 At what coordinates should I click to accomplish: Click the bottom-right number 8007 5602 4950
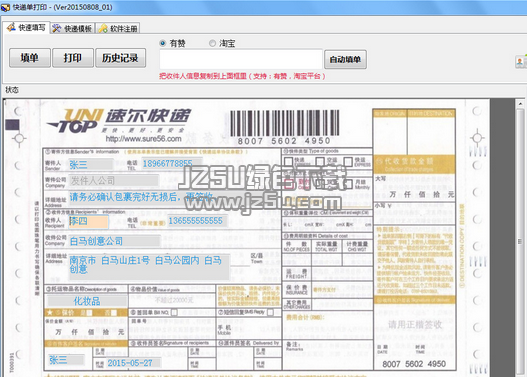pos(414,364)
